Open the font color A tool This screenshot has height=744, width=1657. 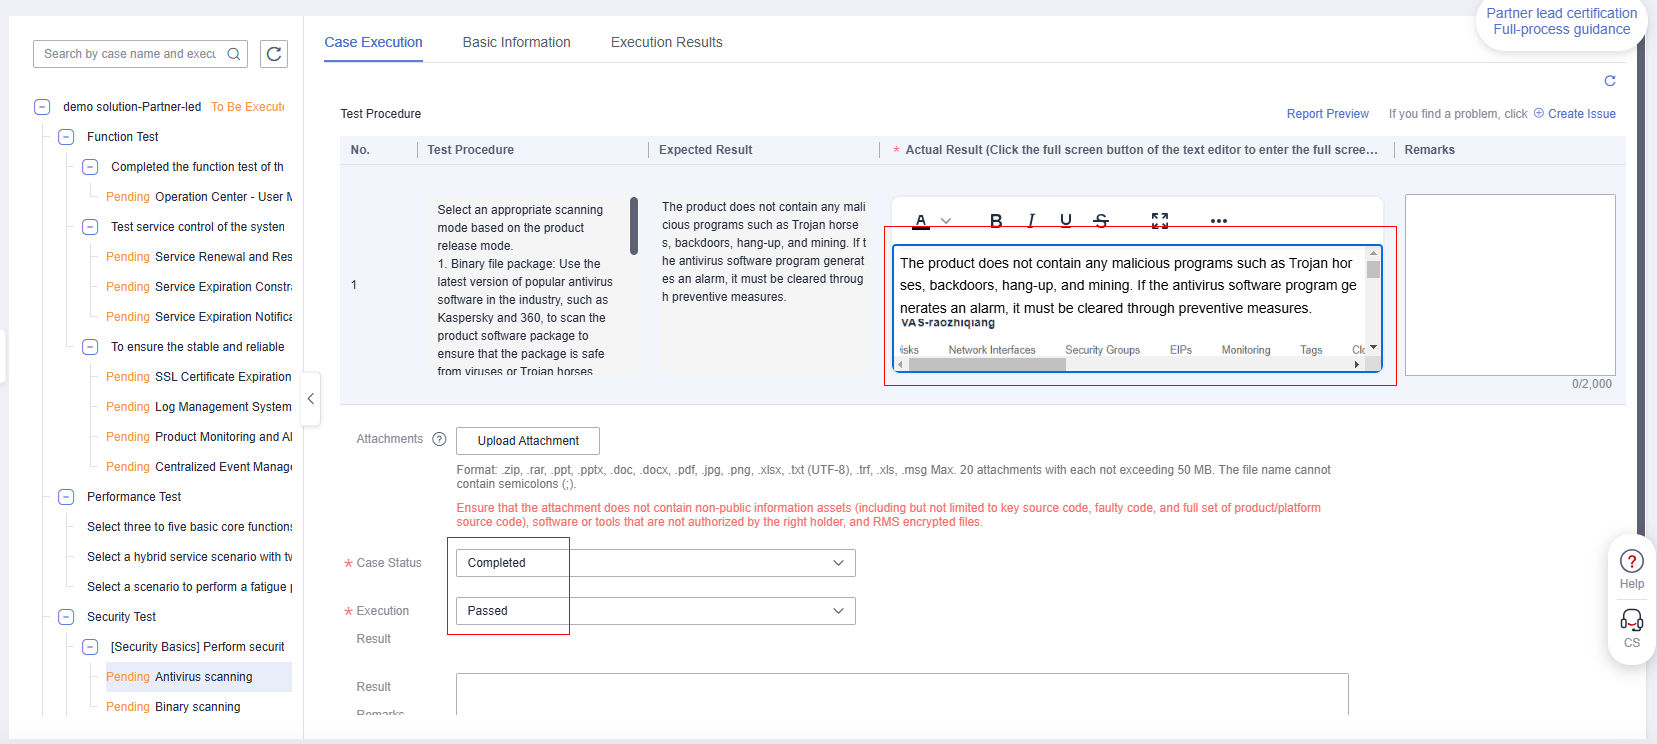point(921,221)
